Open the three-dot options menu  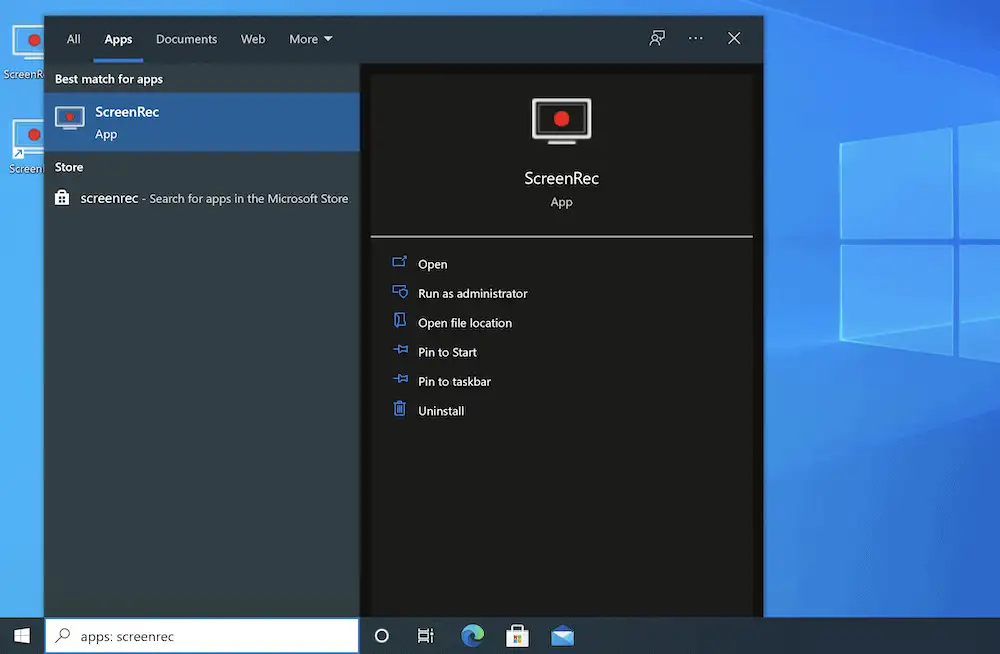coord(695,38)
